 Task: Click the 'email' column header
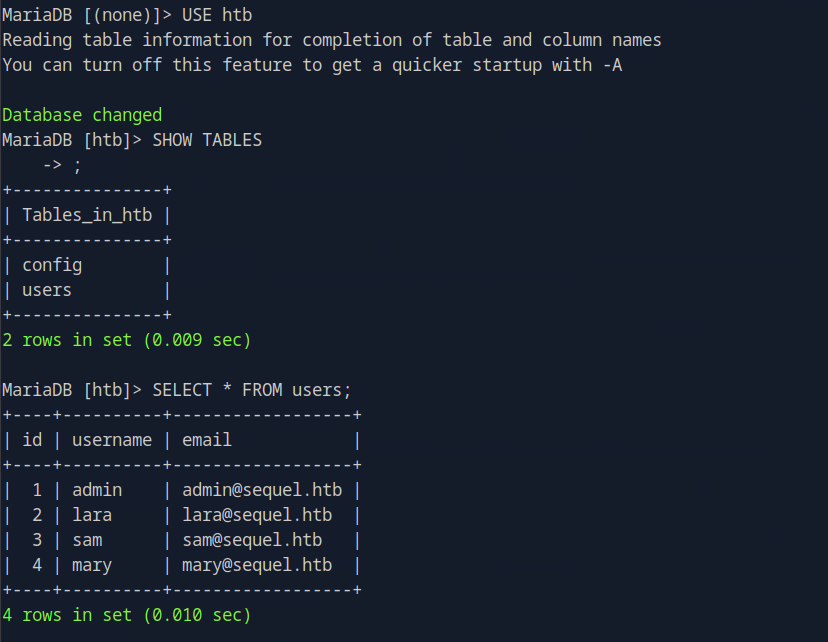click(207, 440)
